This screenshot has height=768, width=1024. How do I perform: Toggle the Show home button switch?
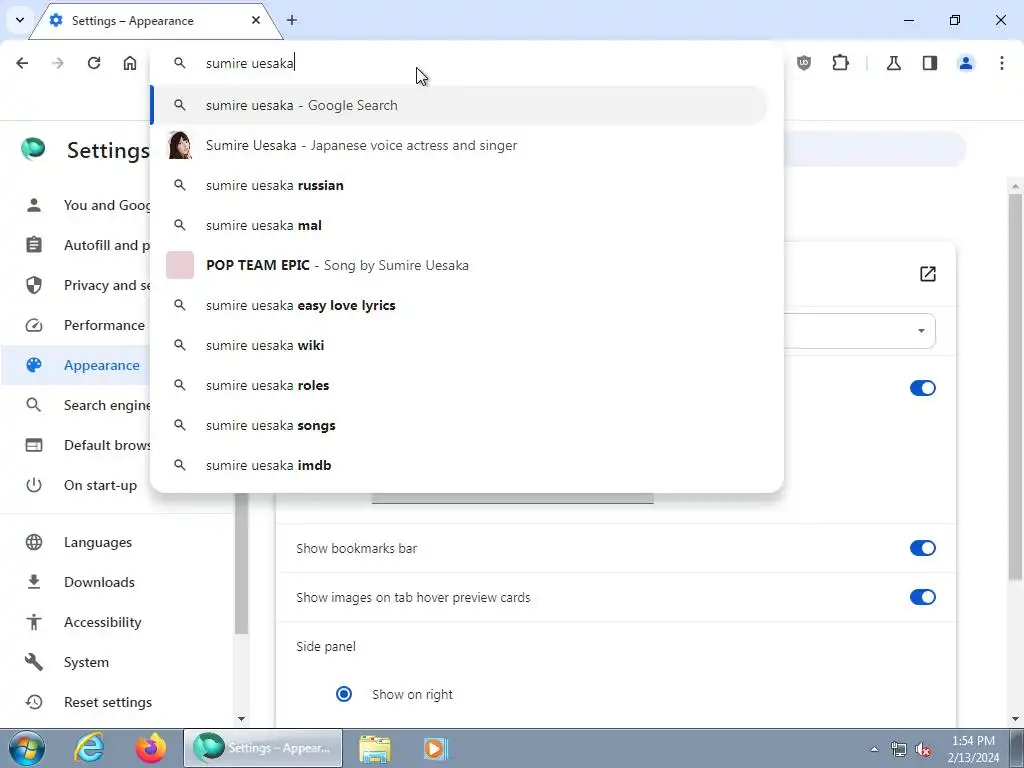click(x=922, y=388)
